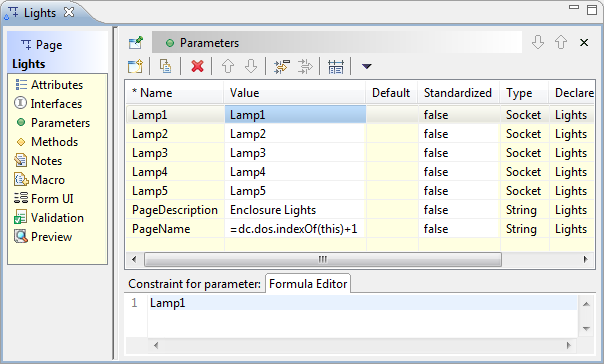Screen dimensions: 604x364
Task: Close the Parameters section with X
Action: coord(584,42)
